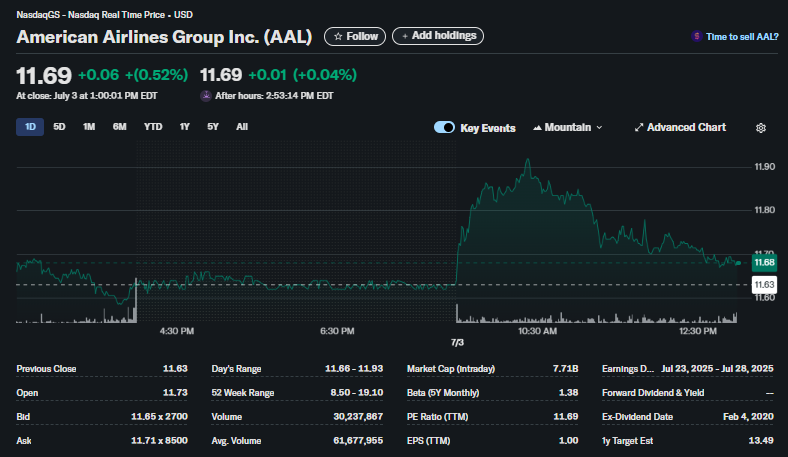Click the white 11.63 previous close marker

point(764,285)
